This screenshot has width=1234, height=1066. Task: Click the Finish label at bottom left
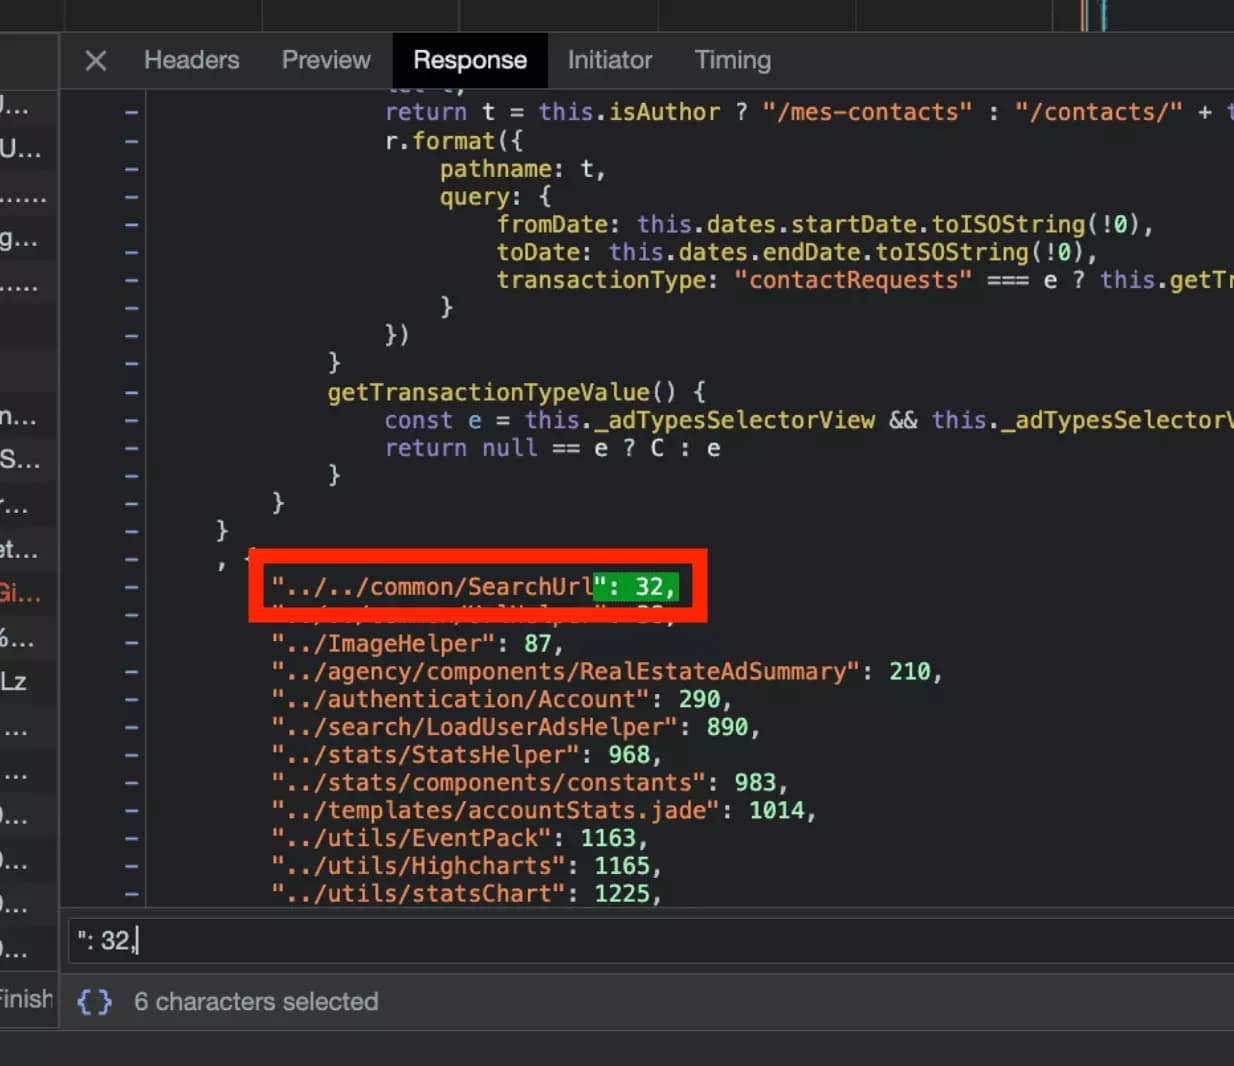tap(27, 999)
